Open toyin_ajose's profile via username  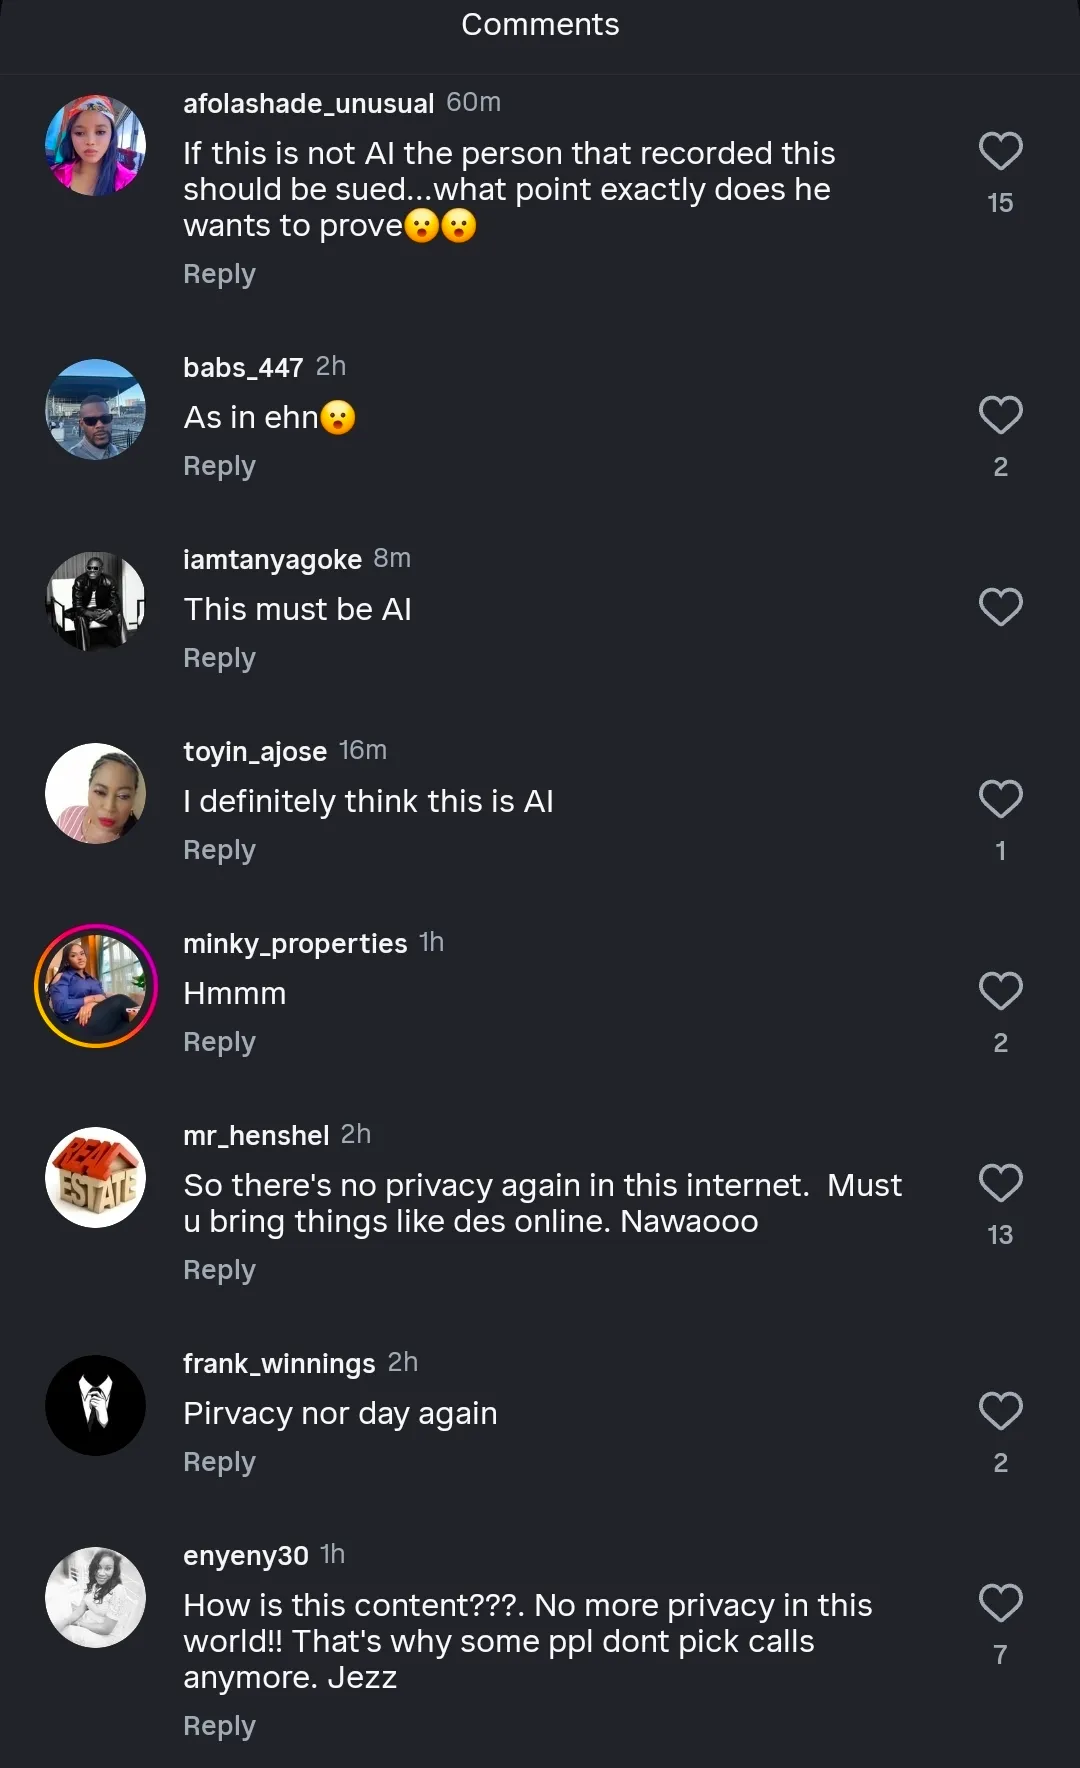point(255,751)
